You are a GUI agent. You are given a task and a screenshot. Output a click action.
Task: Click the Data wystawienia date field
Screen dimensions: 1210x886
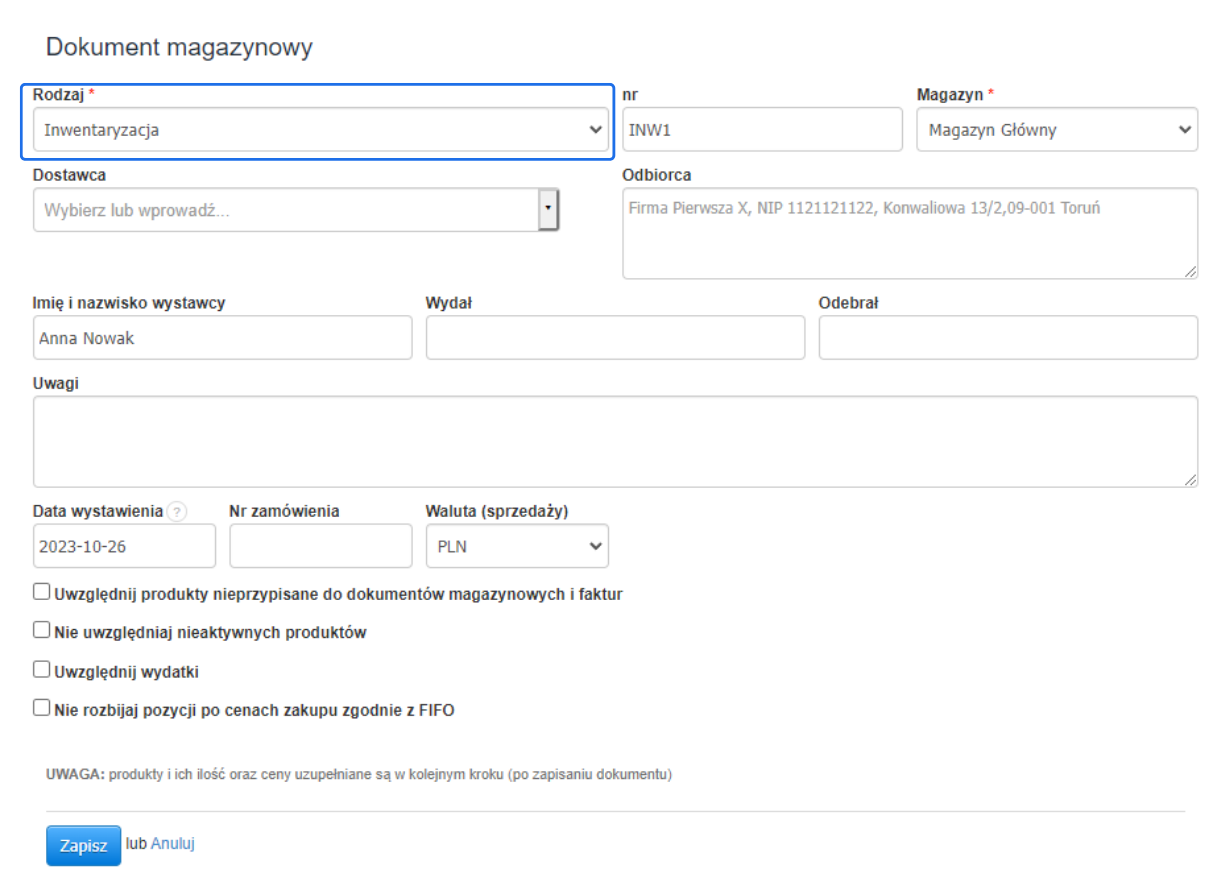(124, 547)
